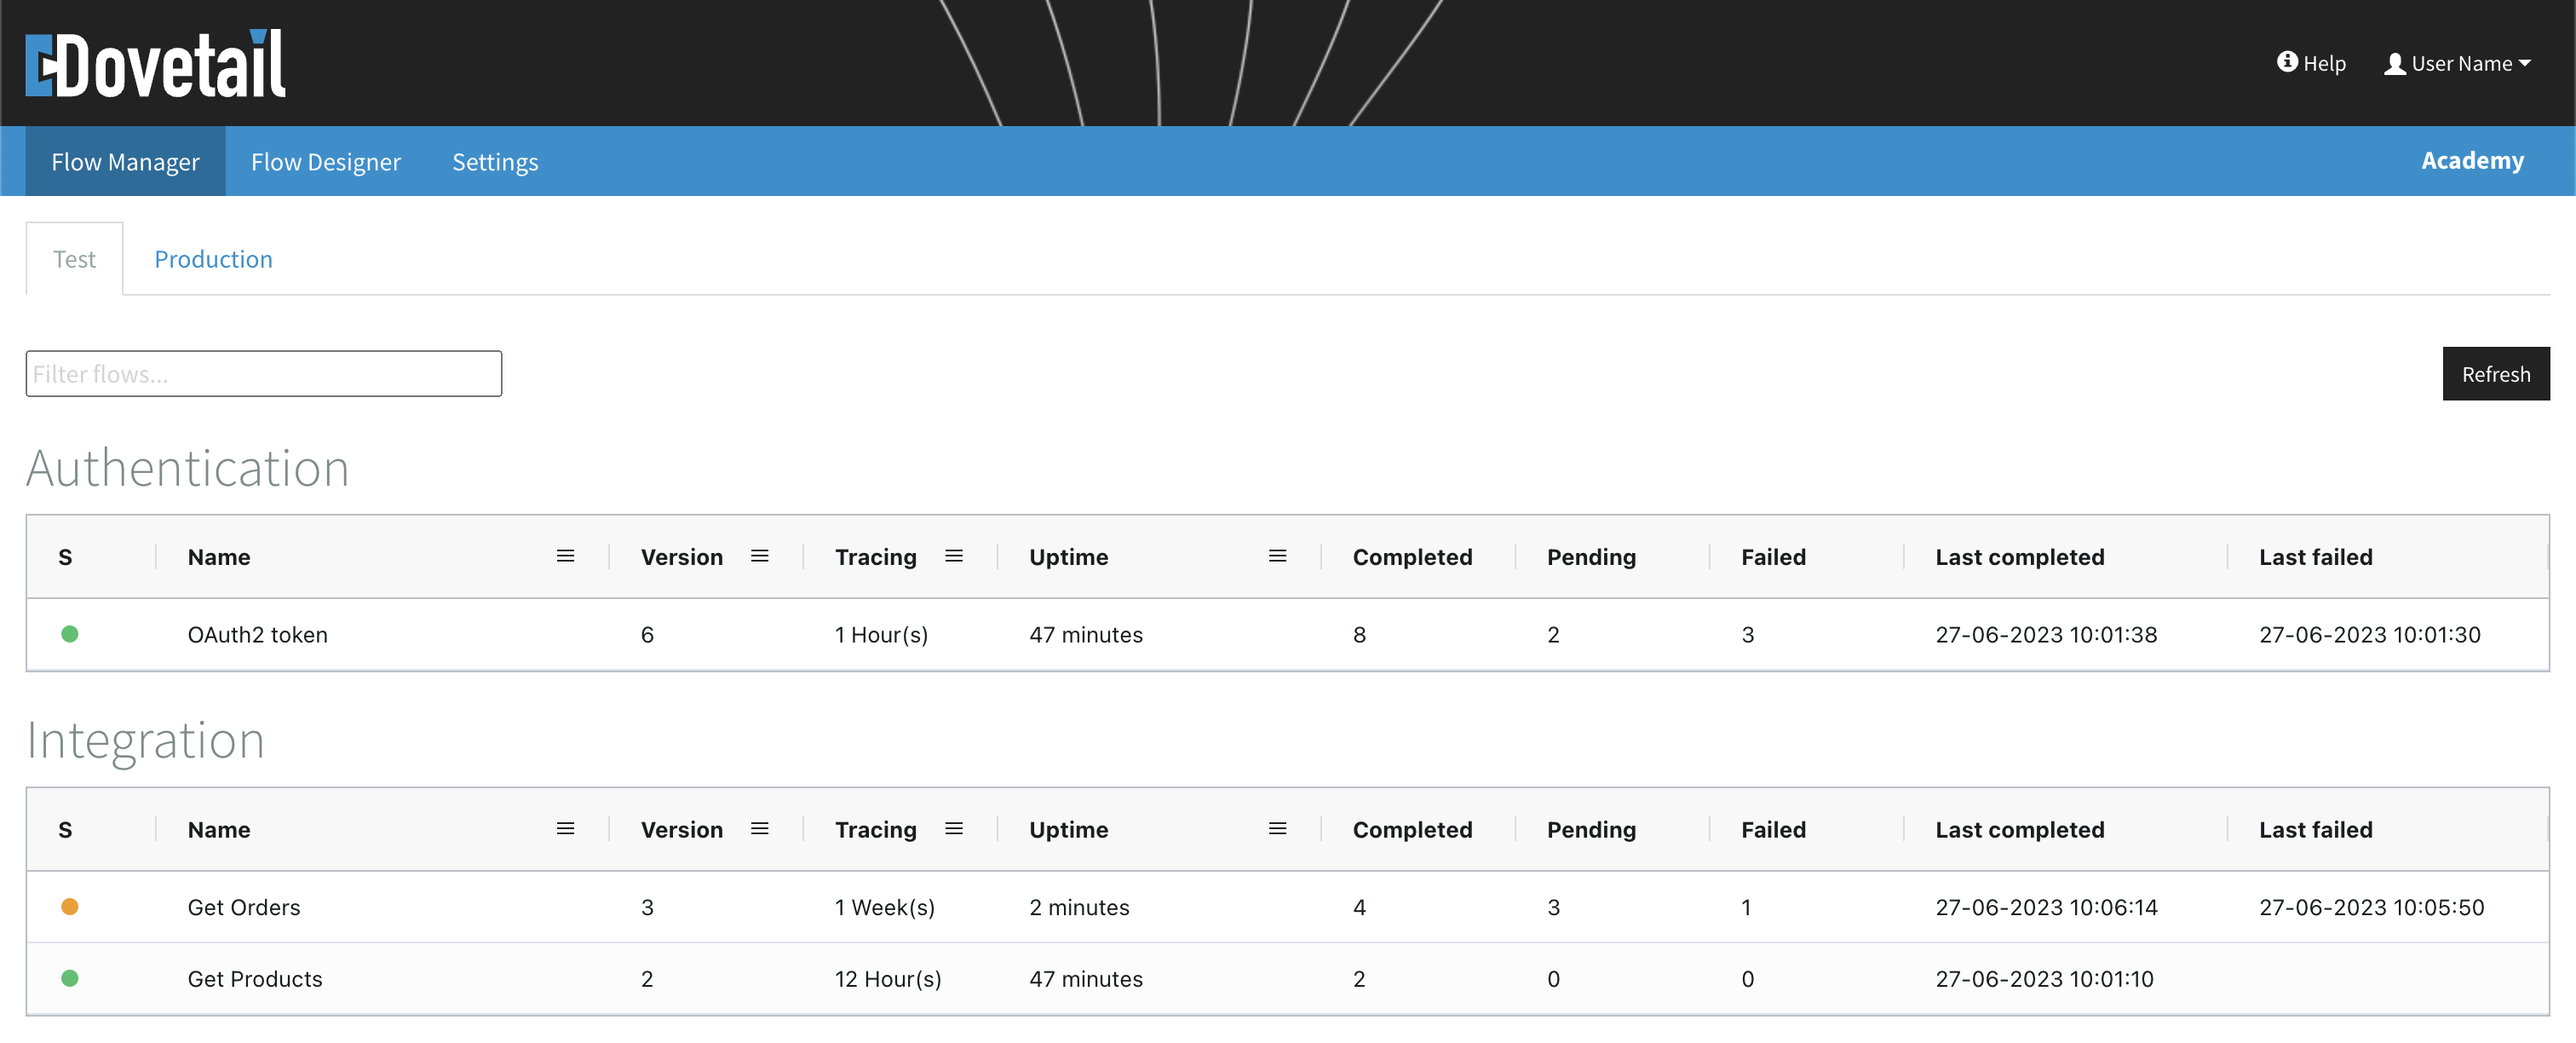
Task: Click the 1 Hour(s) tracing cell
Action: 881,635
